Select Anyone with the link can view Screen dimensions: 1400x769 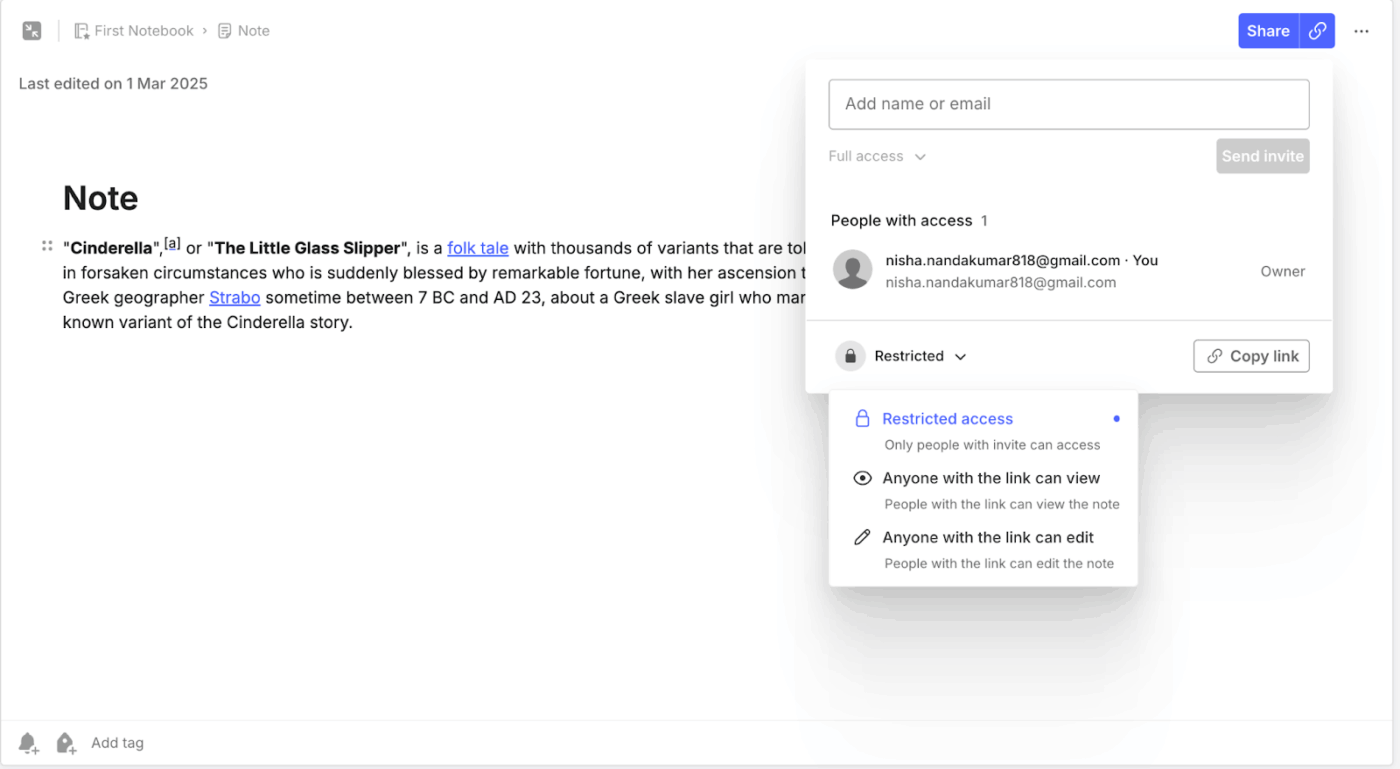[x=990, y=478]
